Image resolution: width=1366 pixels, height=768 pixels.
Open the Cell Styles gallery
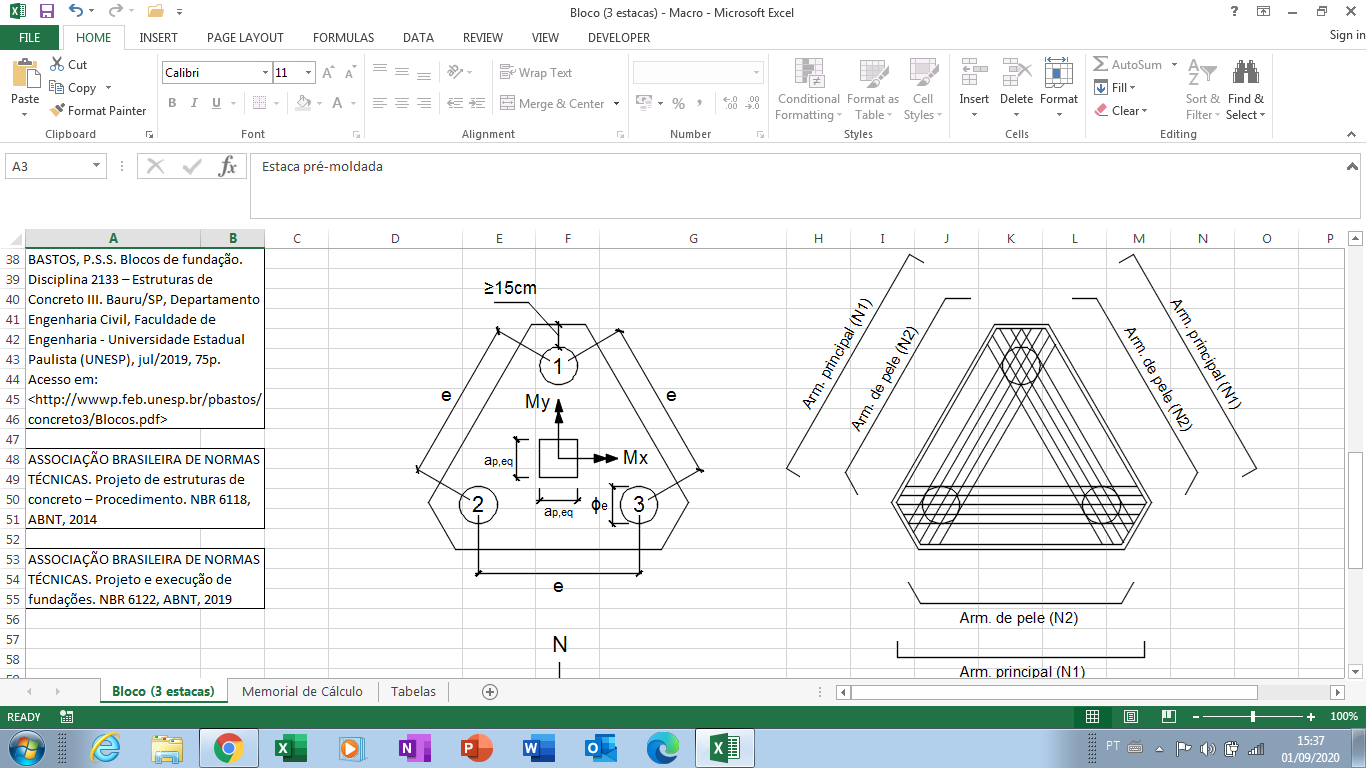click(922, 89)
